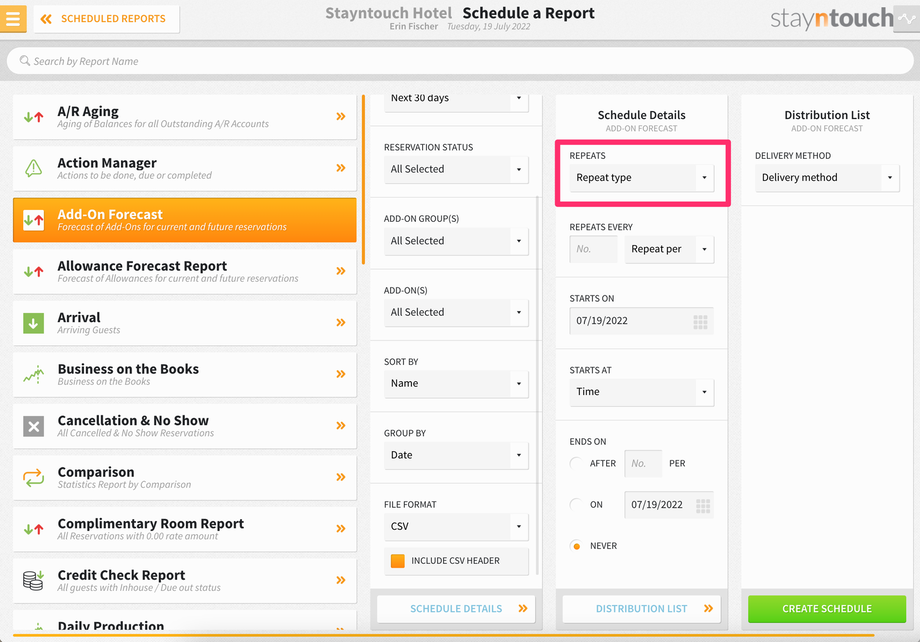Open the Group By Date dropdown
Screen dimensions: 920x642
(x=456, y=455)
